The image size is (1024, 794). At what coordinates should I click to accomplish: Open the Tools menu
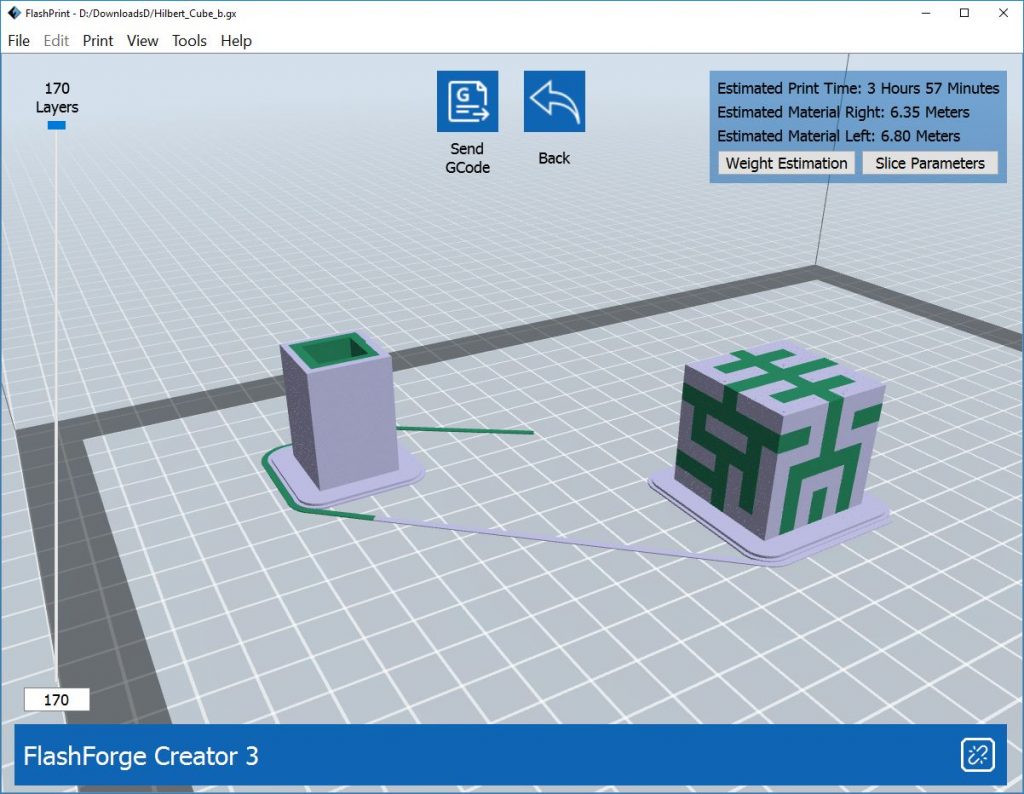[189, 40]
